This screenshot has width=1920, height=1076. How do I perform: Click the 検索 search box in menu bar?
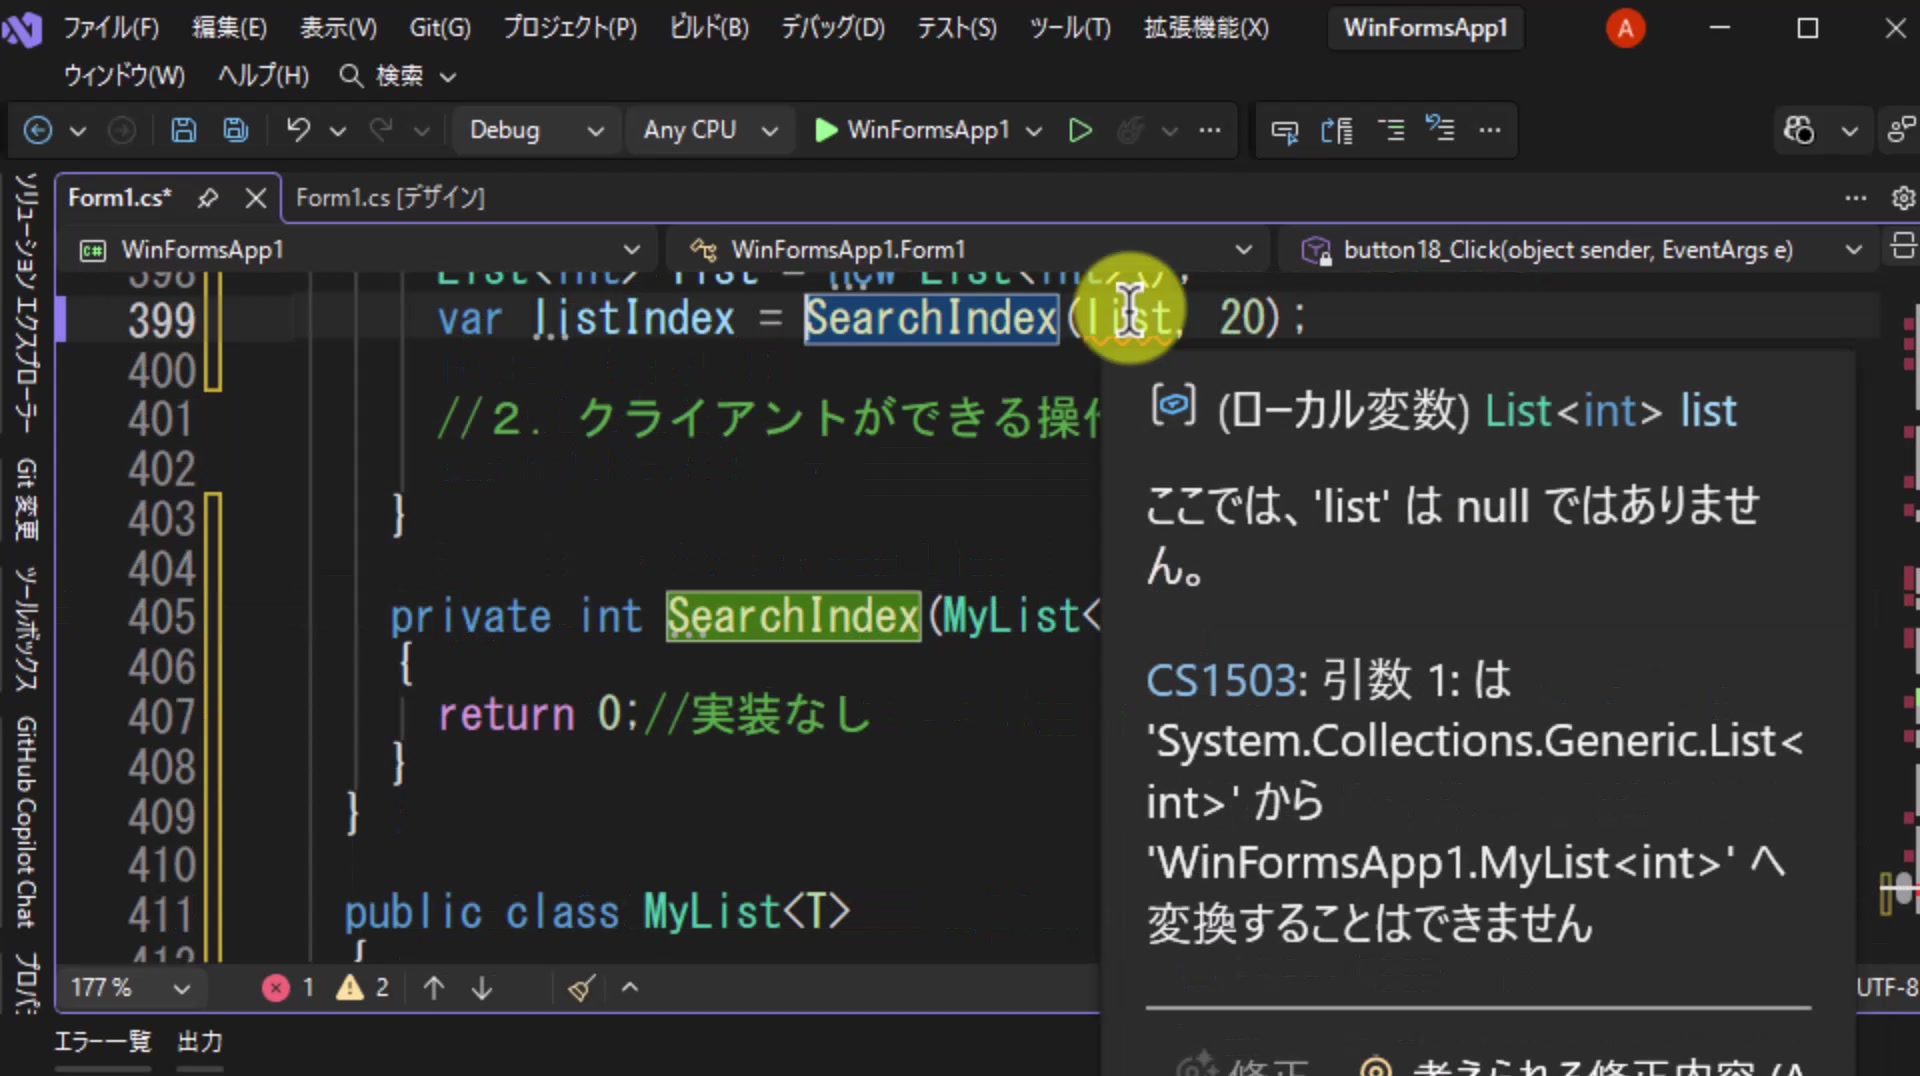point(398,75)
